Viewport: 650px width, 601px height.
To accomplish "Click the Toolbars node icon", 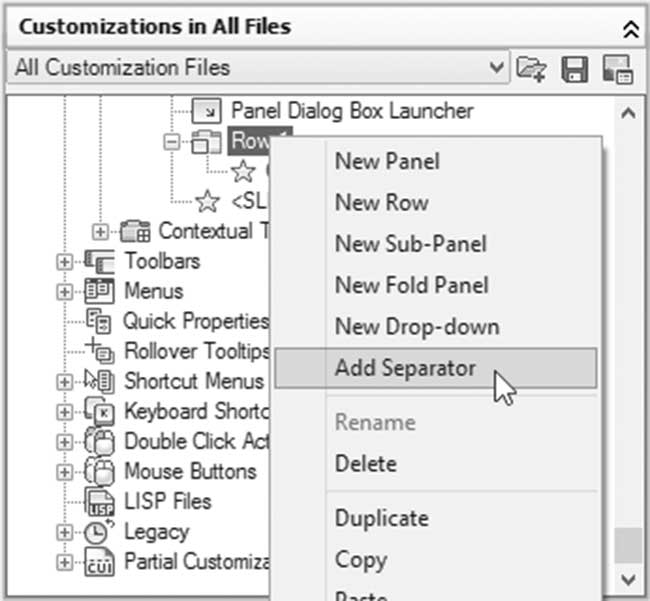I will (x=99, y=261).
